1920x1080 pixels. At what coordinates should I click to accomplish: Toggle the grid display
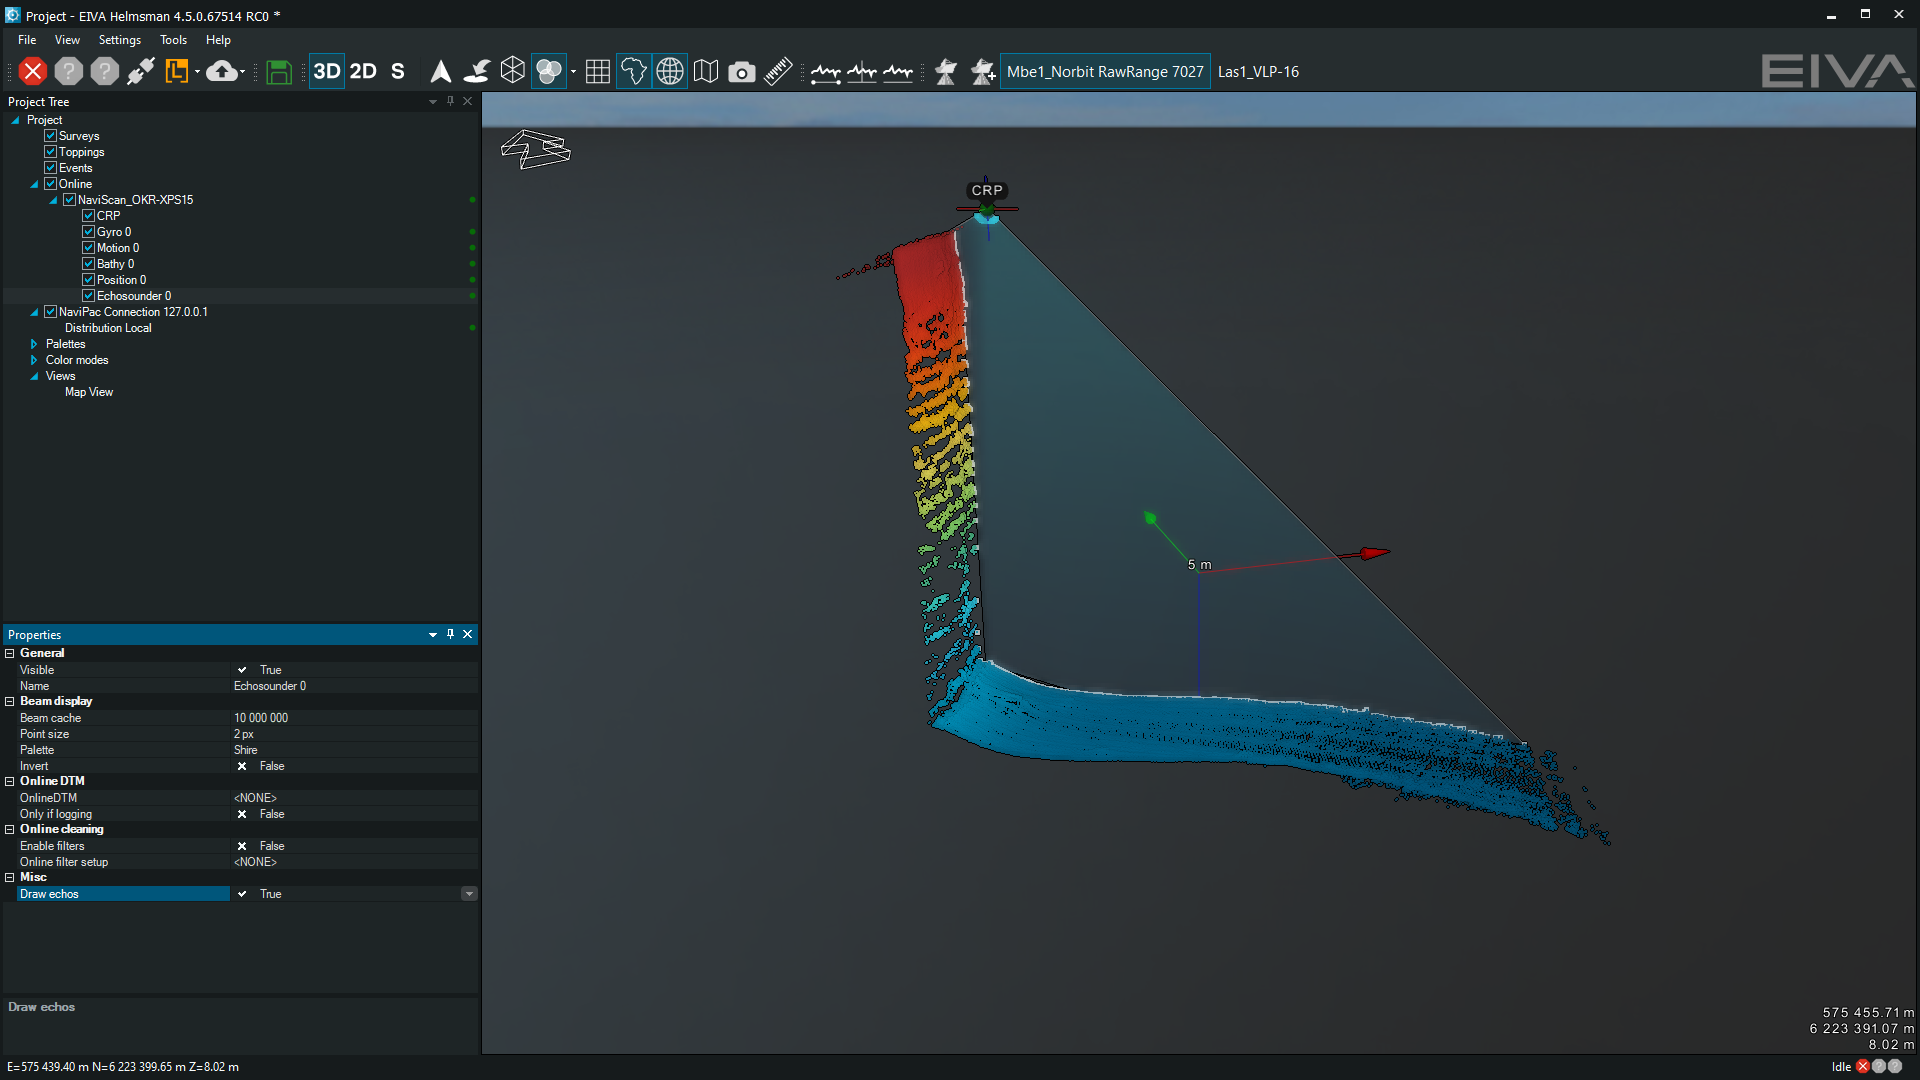pos(597,71)
